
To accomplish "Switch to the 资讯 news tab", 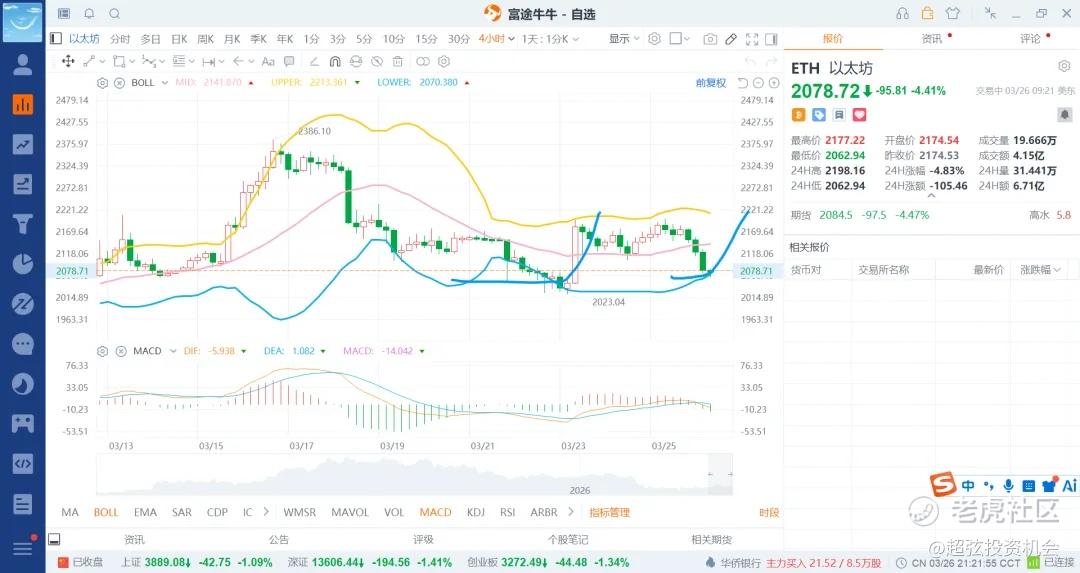I will click(931, 39).
